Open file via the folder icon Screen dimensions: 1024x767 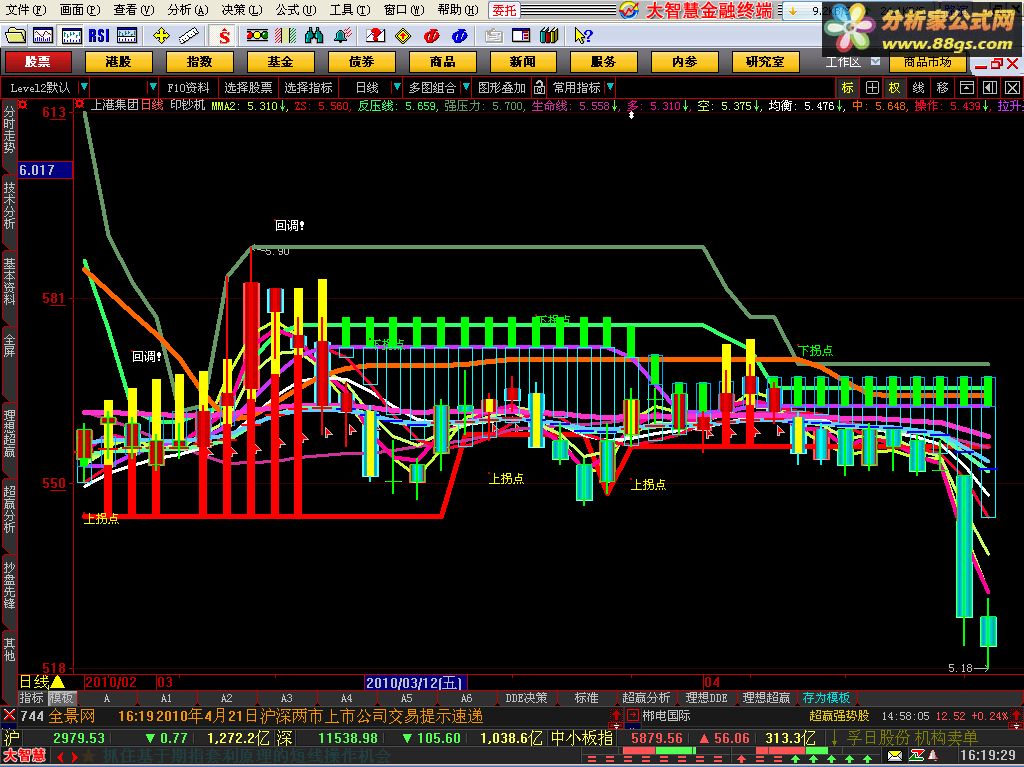[x=15, y=35]
